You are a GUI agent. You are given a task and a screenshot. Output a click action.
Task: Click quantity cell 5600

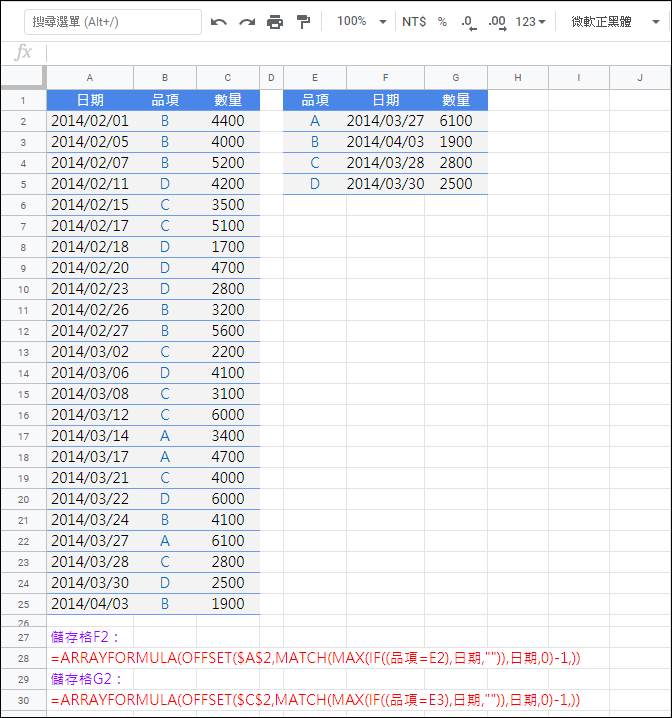[228, 331]
